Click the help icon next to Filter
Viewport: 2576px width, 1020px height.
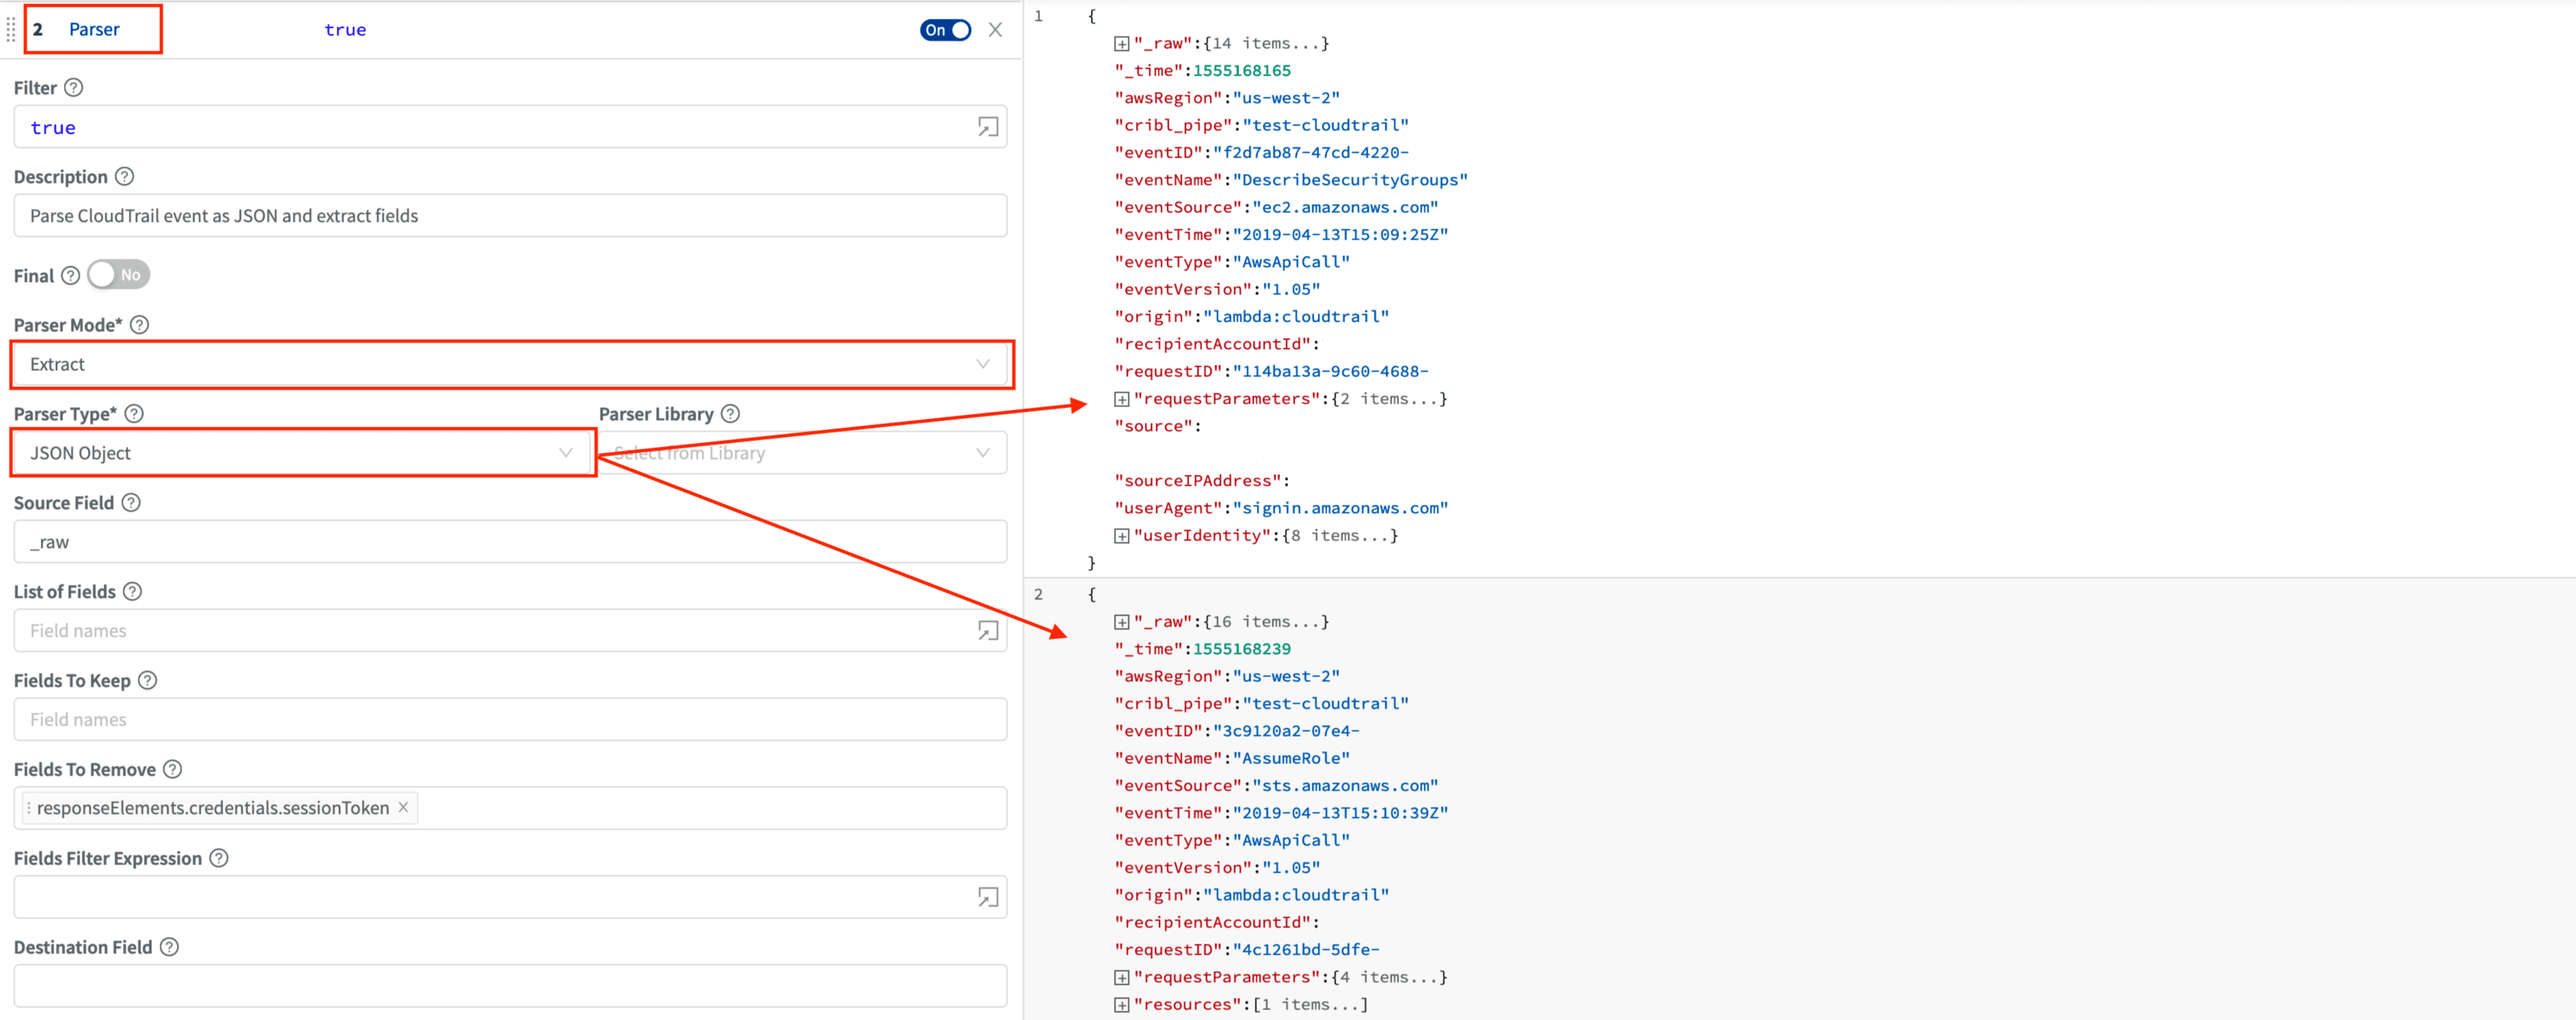click(x=73, y=88)
